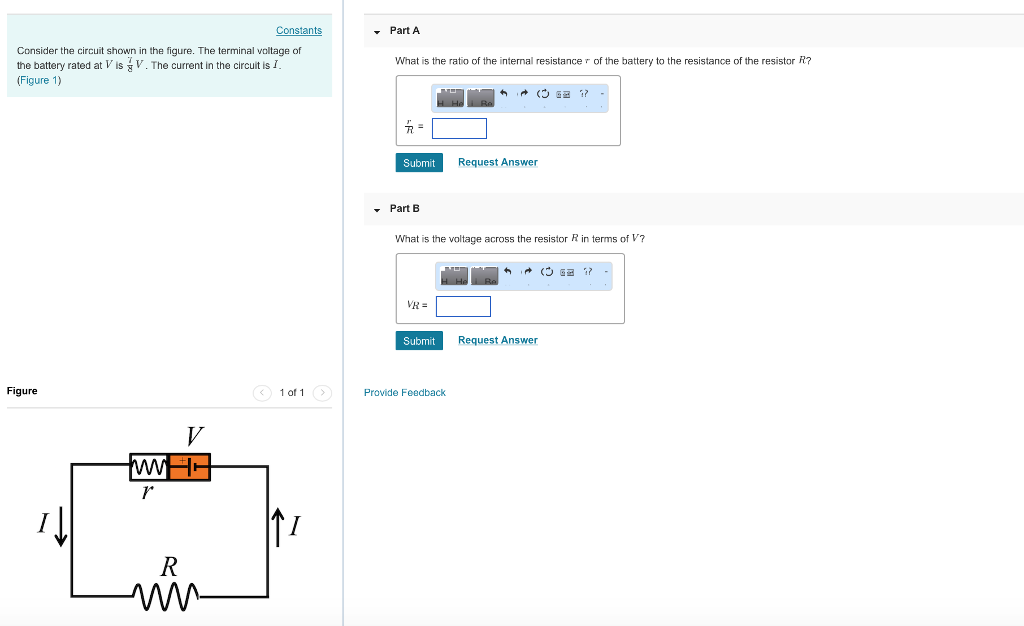Open the keyboard shortcuts icon in Part A
This screenshot has width=1024, height=626.
(563, 96)
